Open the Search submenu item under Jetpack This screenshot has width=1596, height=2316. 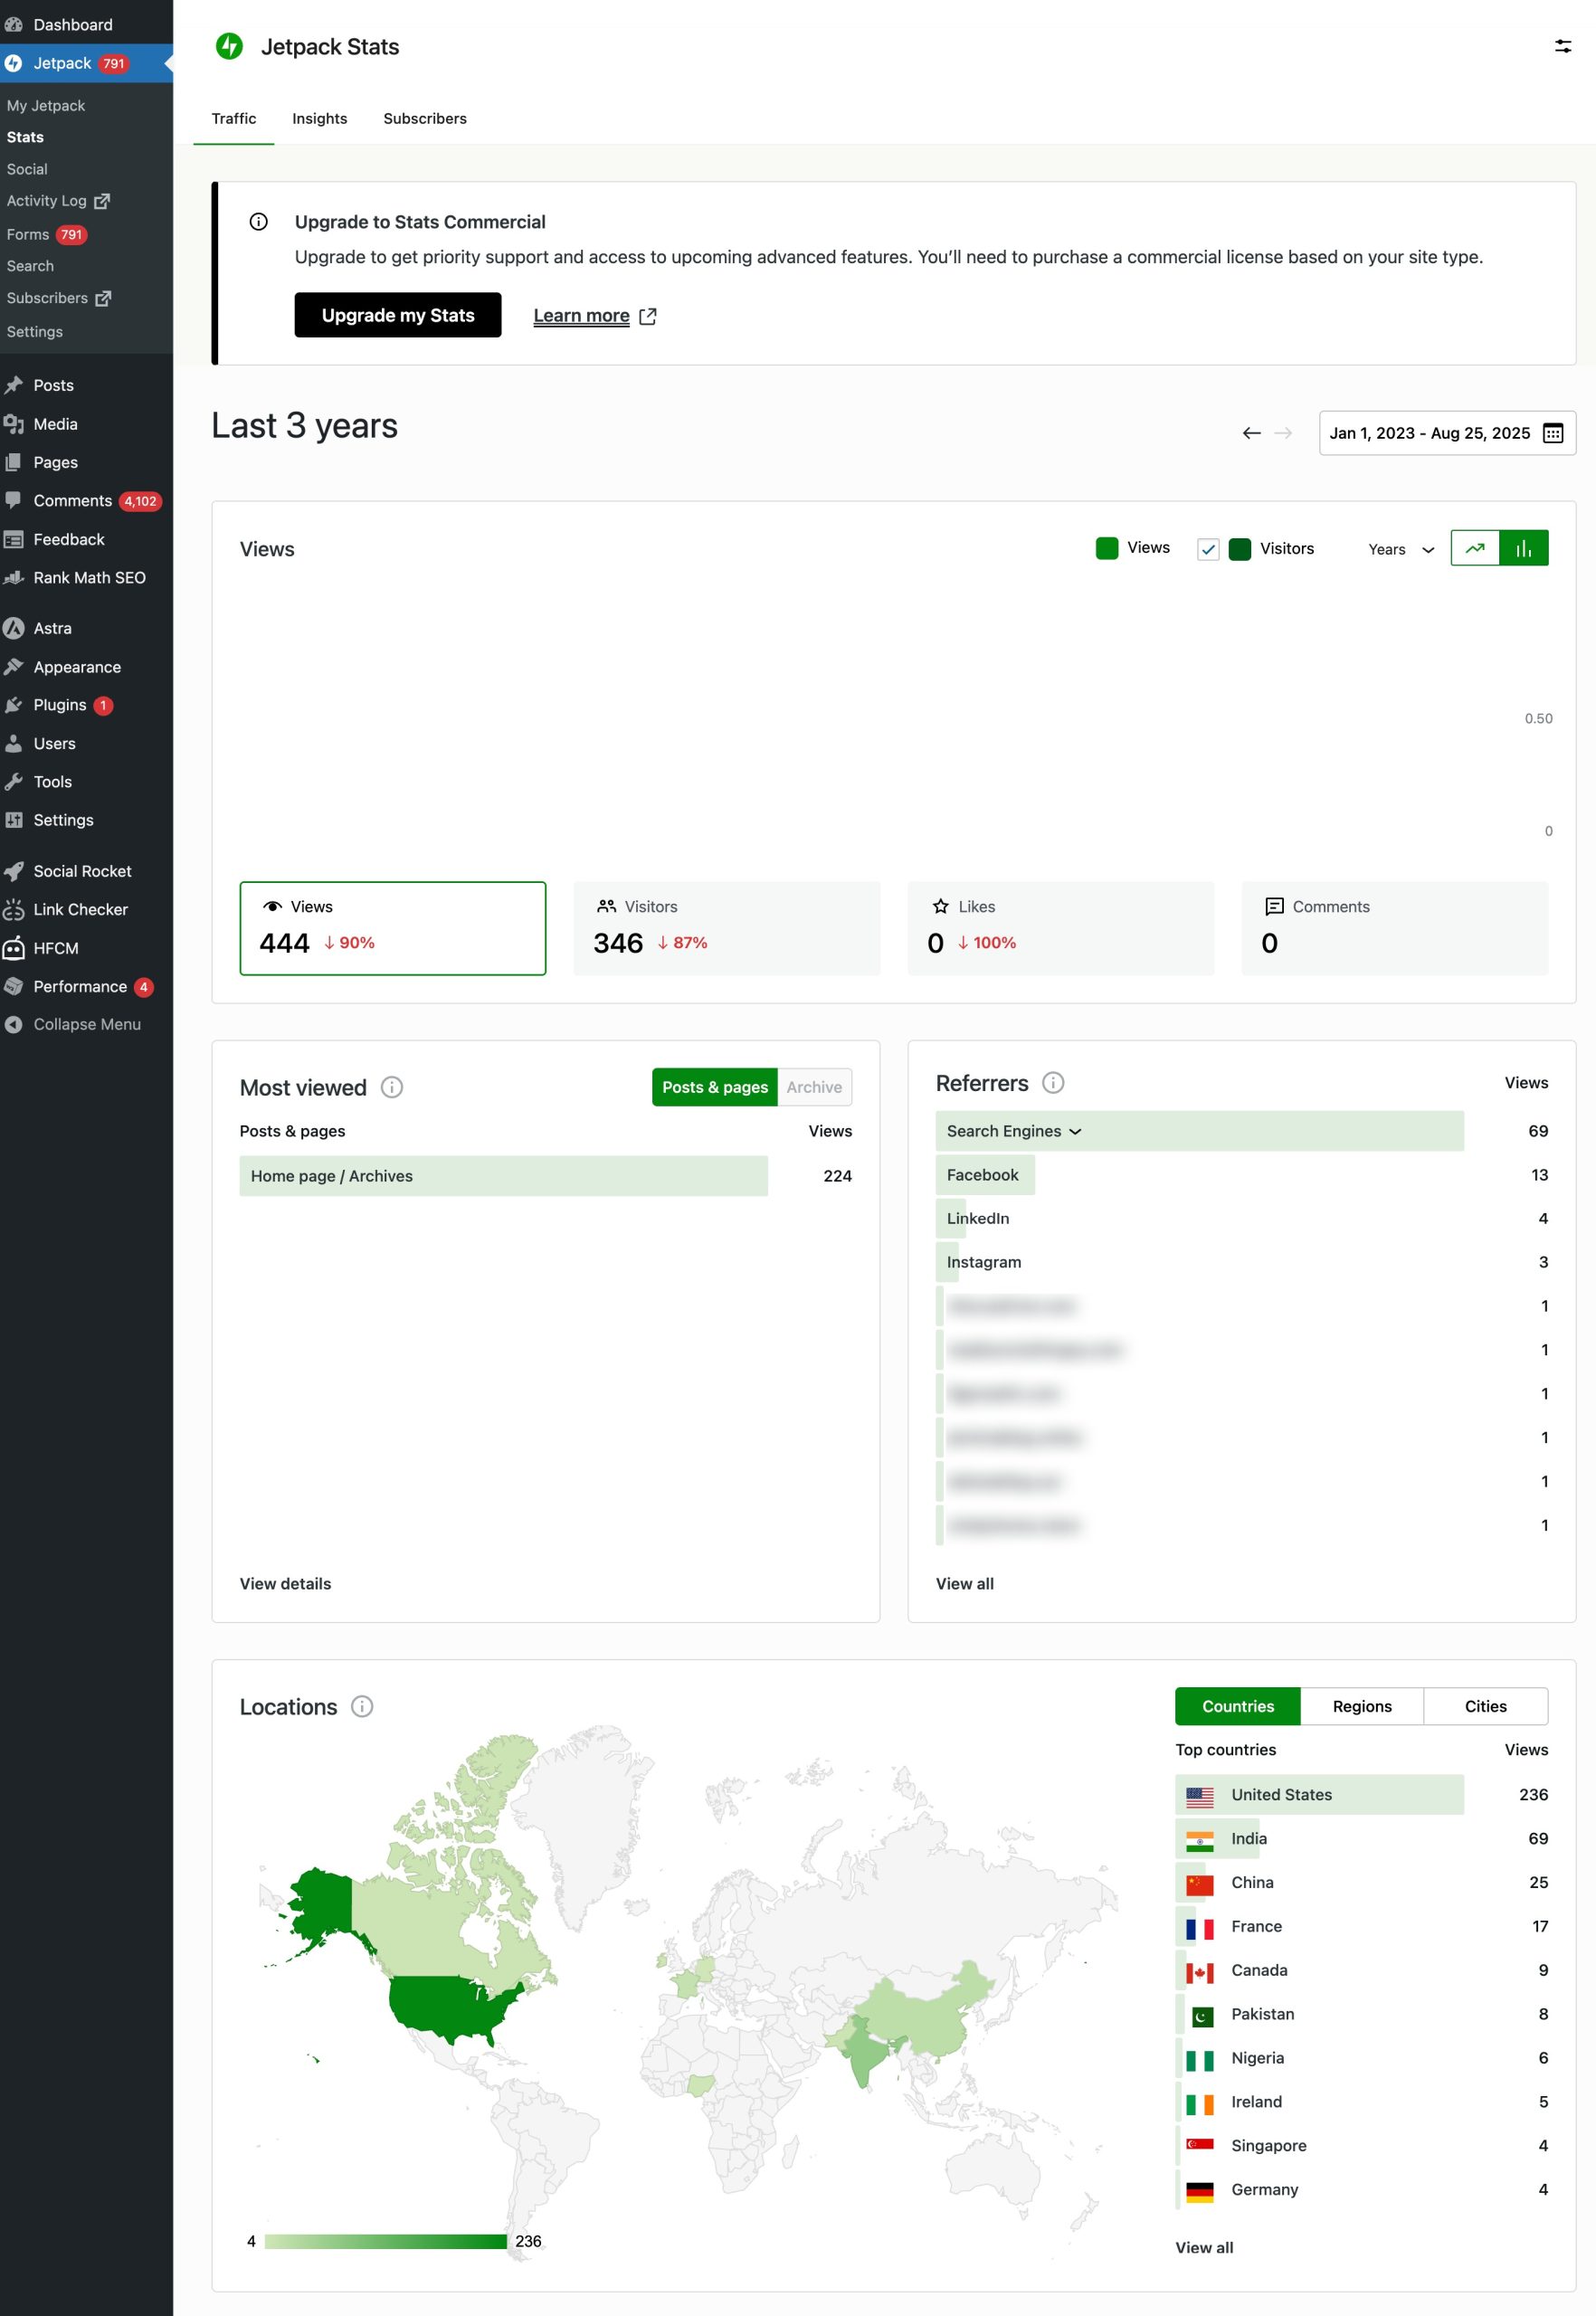[30, 266]
